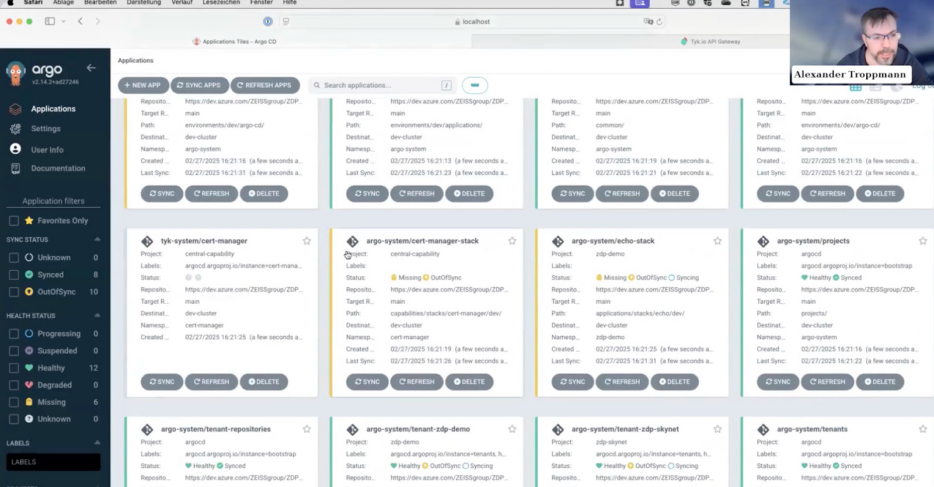Click the git icon of argo-system/tenant-repositories
The height and width of the screenshot is (487, 934).
(x=147, y=429)
